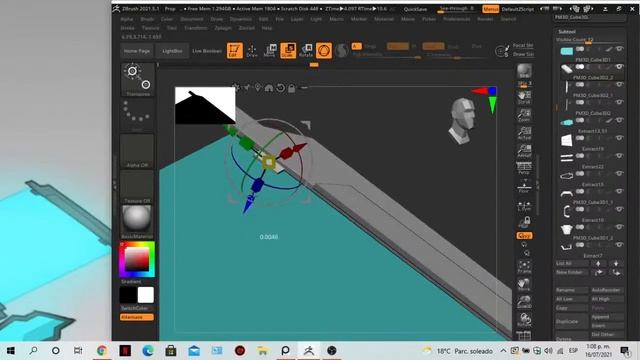Toggle eye beside cup-shaped subtool thumbnail

click(x=619, y=227)
